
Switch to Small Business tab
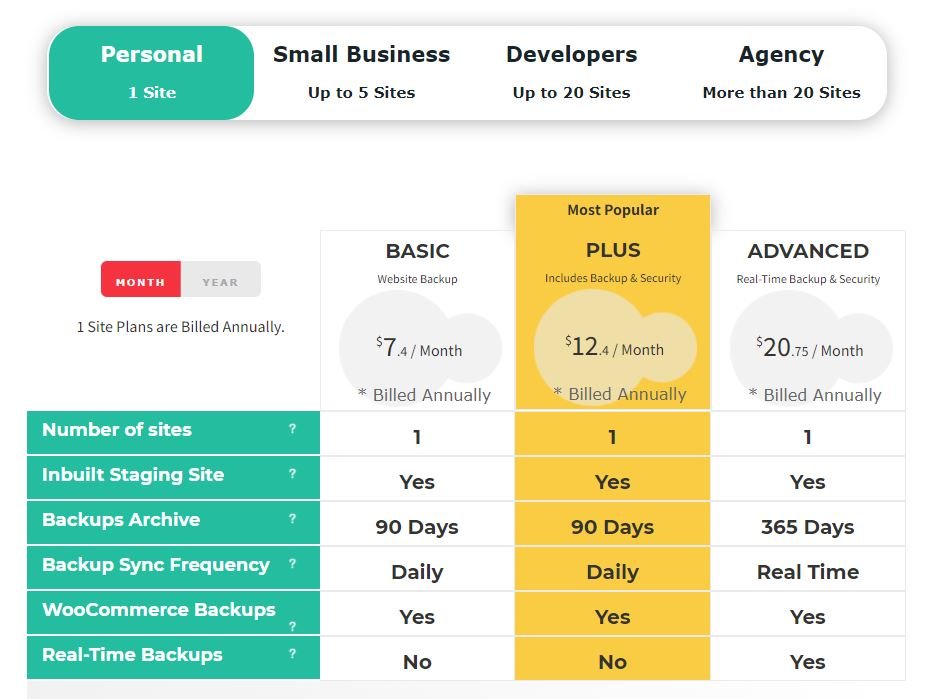[x=361, y=72]
